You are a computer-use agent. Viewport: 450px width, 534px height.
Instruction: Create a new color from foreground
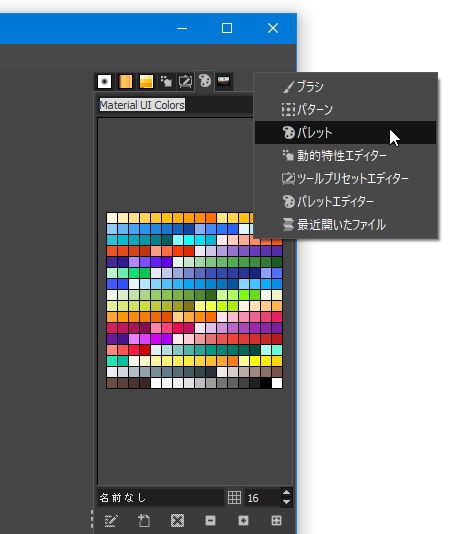[x=144, y=520]
